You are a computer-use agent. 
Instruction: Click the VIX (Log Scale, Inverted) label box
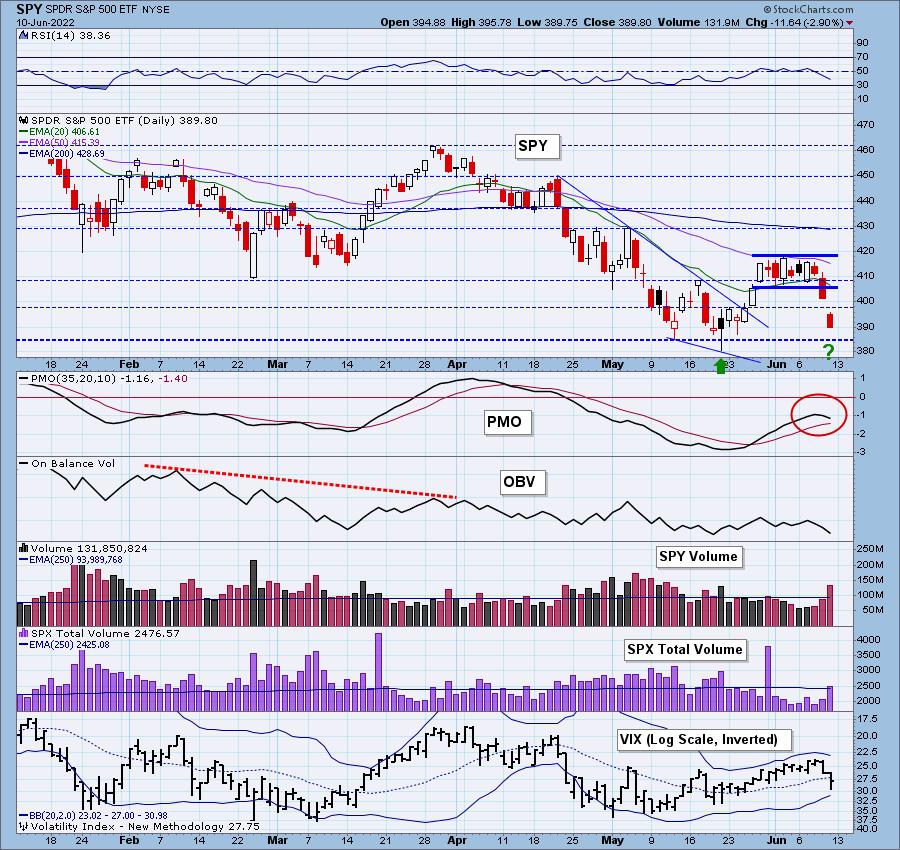[704, 740]
